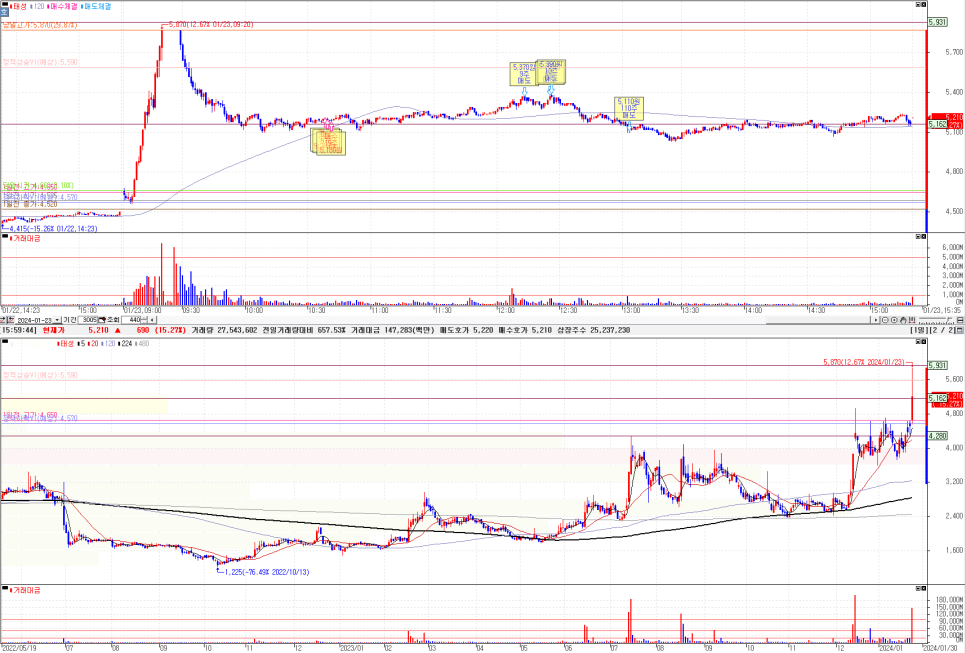
Task: Click the blue 호 button in the upper chart
Action: pos(4,11)
